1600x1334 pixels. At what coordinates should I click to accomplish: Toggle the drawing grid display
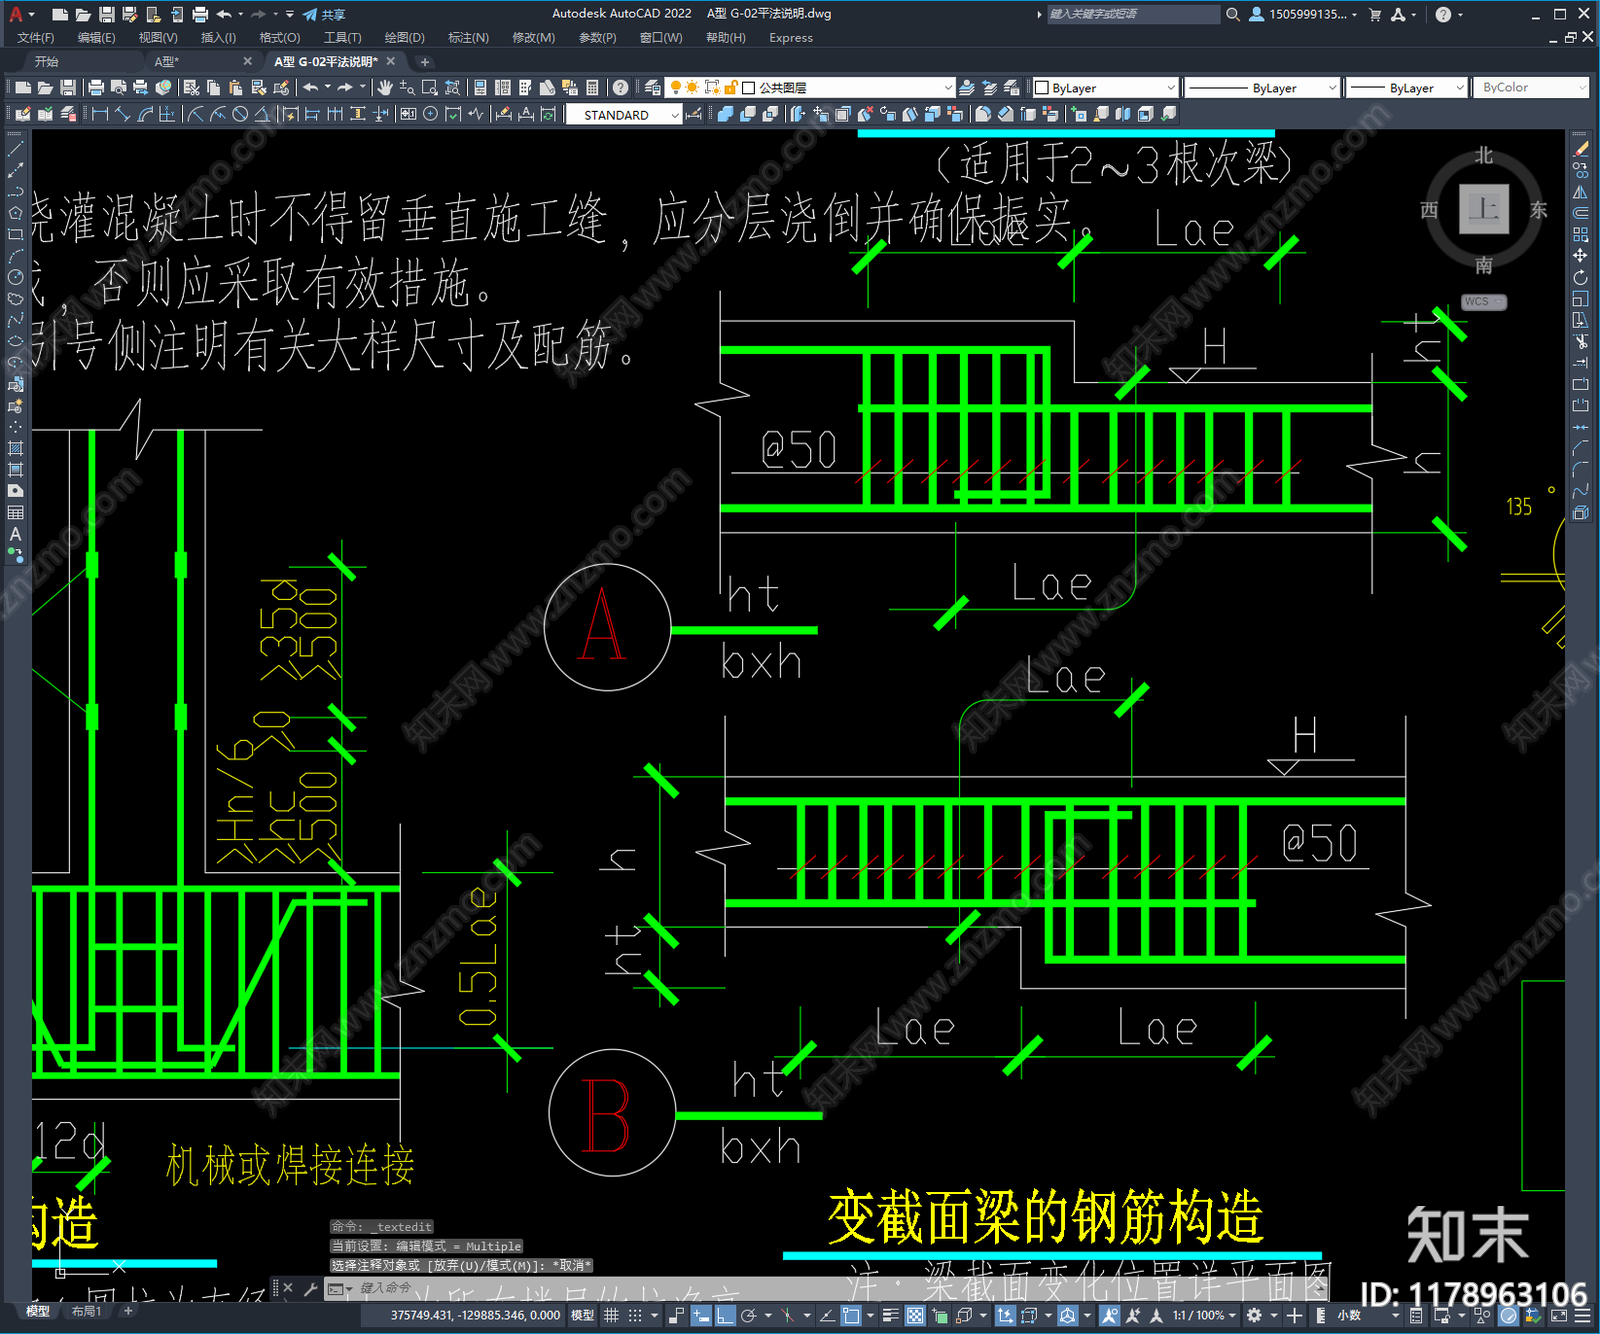(x=611, y=1315)
